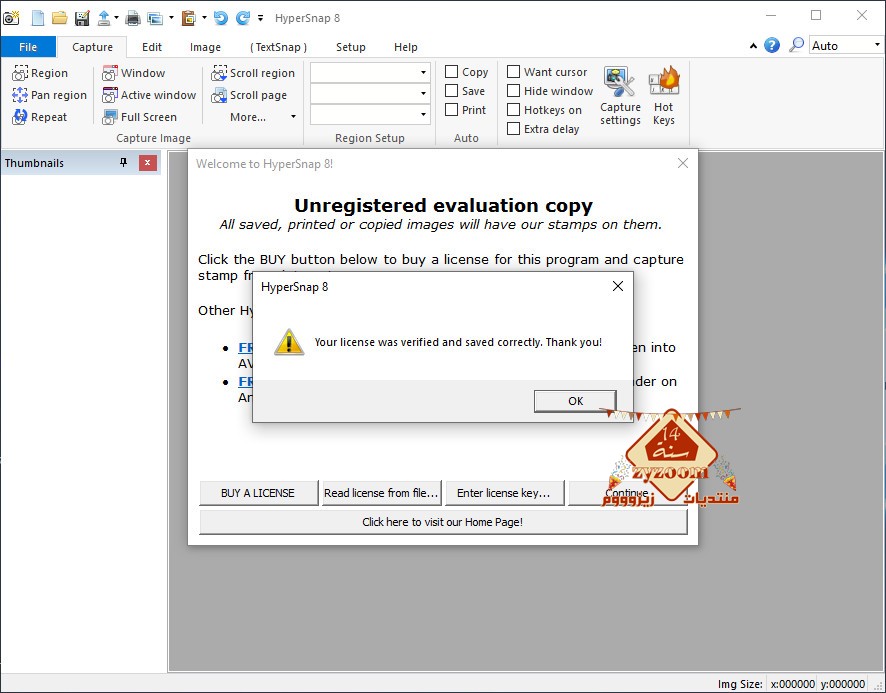
Task: Toggle Hotkeys on checkbox
Action: (x=513, y=110)
